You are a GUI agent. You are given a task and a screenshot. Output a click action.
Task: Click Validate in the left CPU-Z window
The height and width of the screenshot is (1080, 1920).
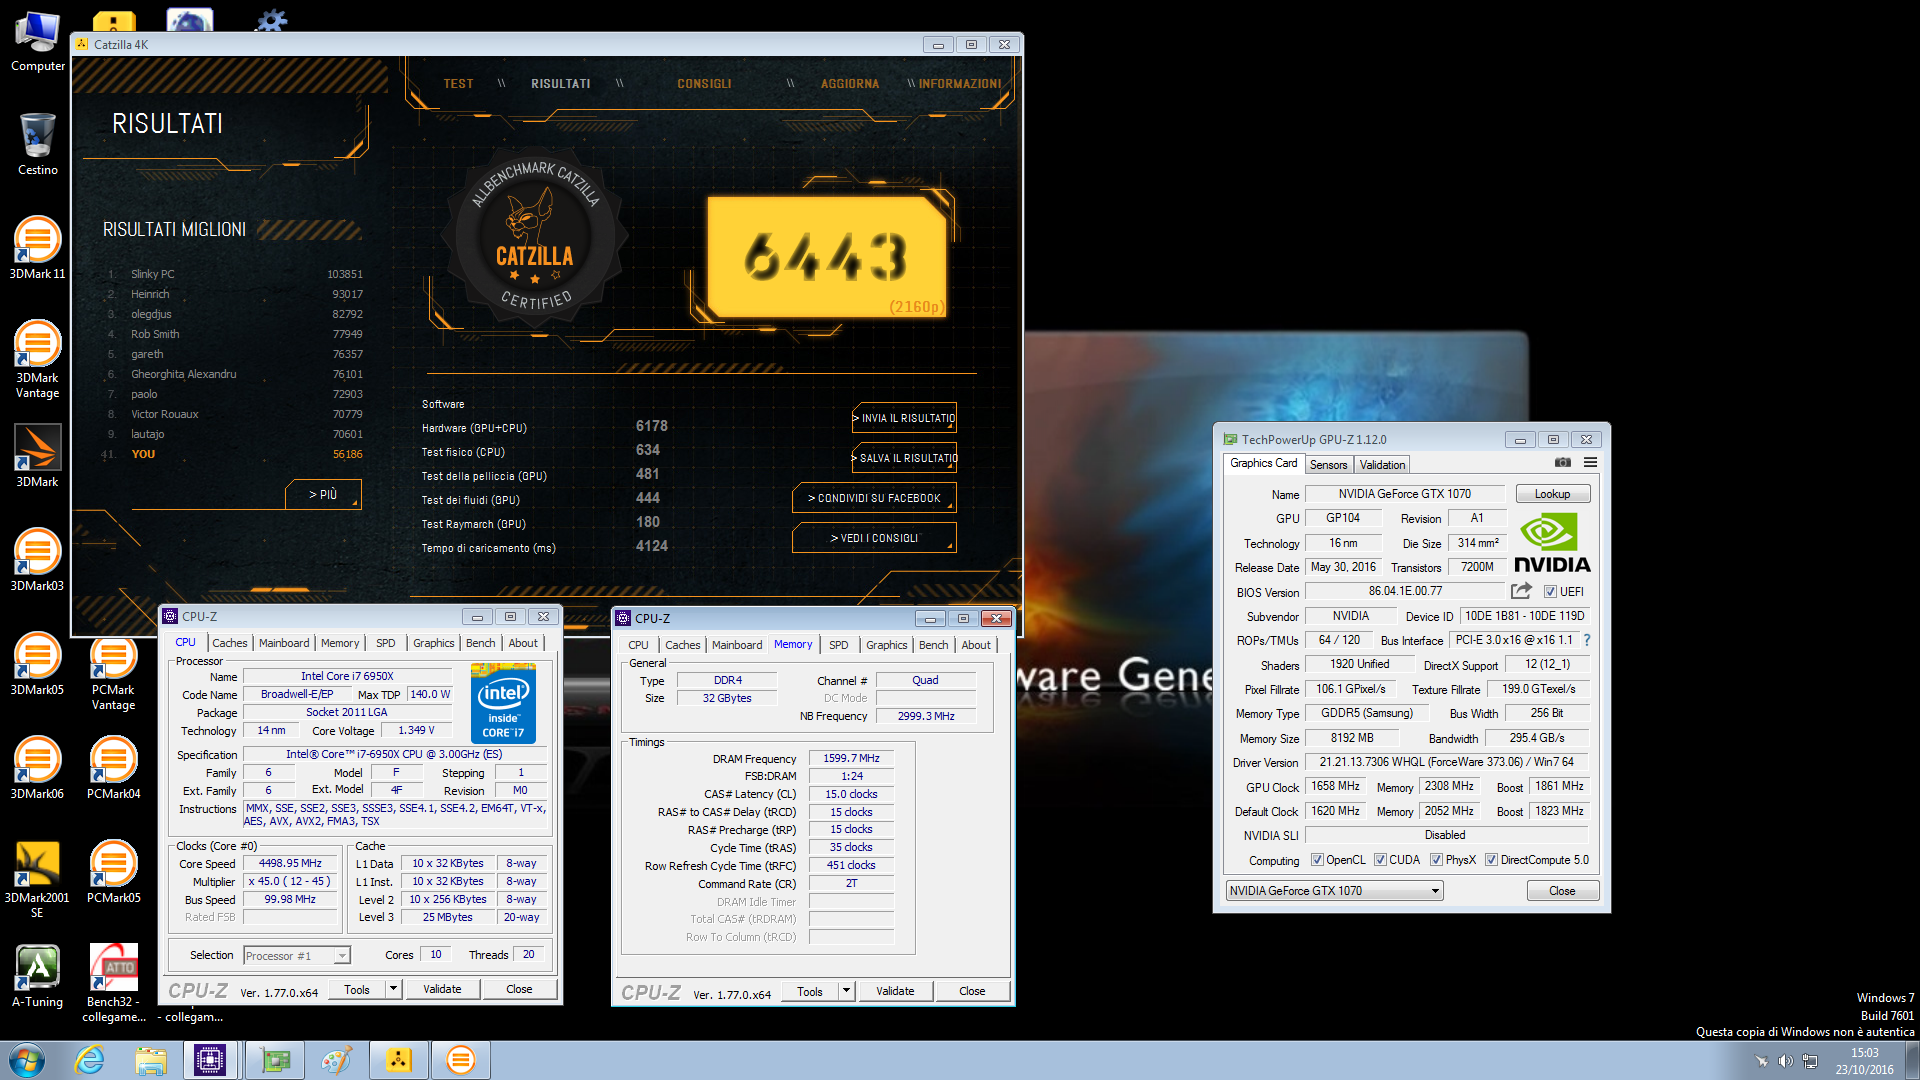point(442,989)
